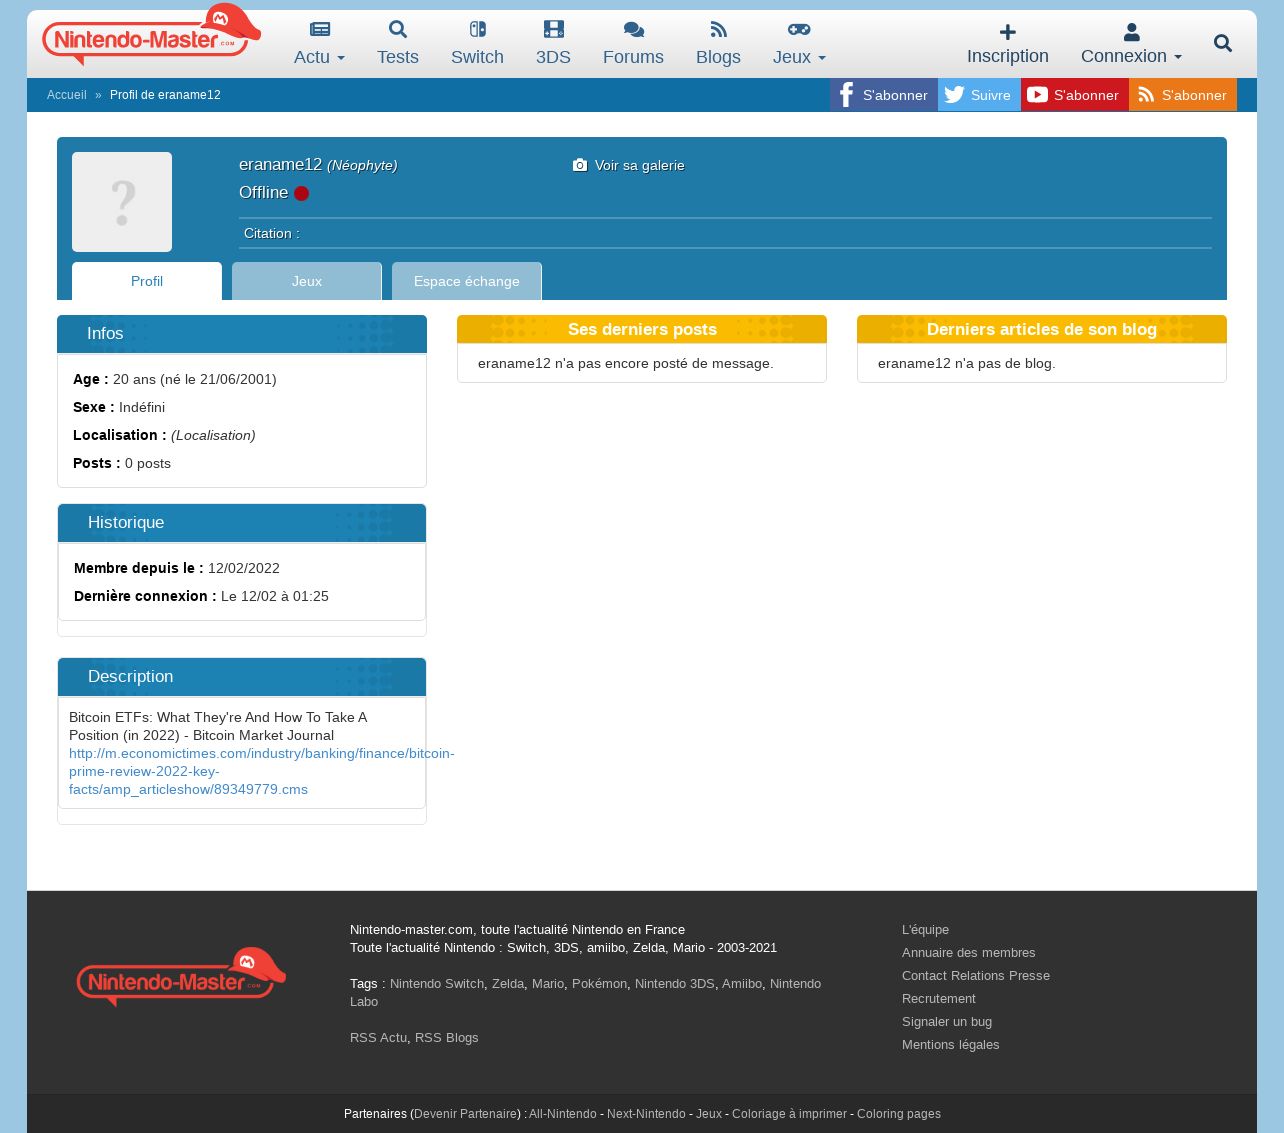Switch to the Jeux profile tab
This screenshot has height=1133, width=1284.
(307, 281)
